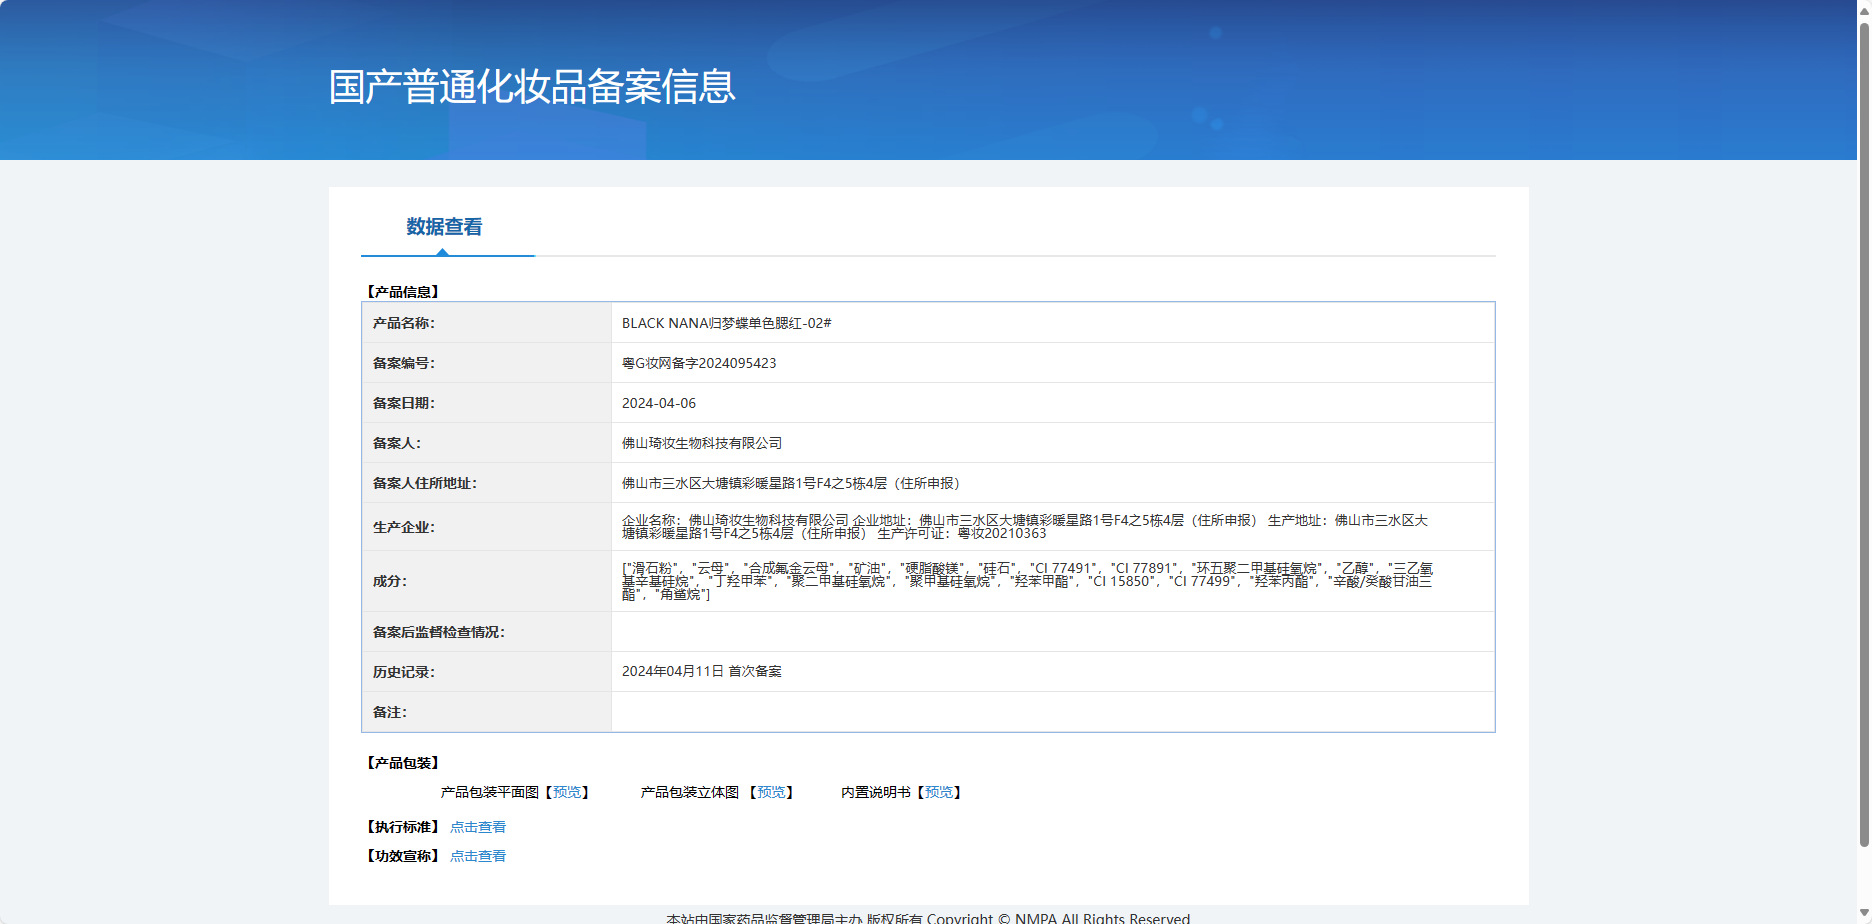Click the 历史记录 row label
The image size is (1872, 924).
(404, 672)
